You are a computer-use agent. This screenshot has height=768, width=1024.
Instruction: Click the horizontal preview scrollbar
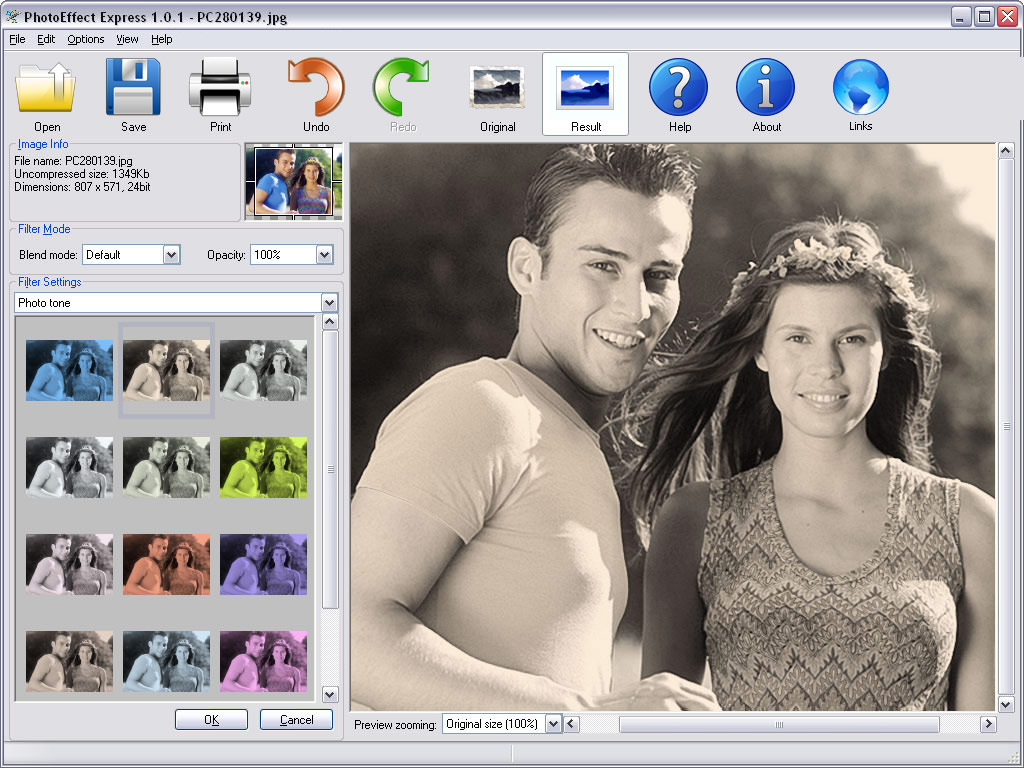point(778,724)
